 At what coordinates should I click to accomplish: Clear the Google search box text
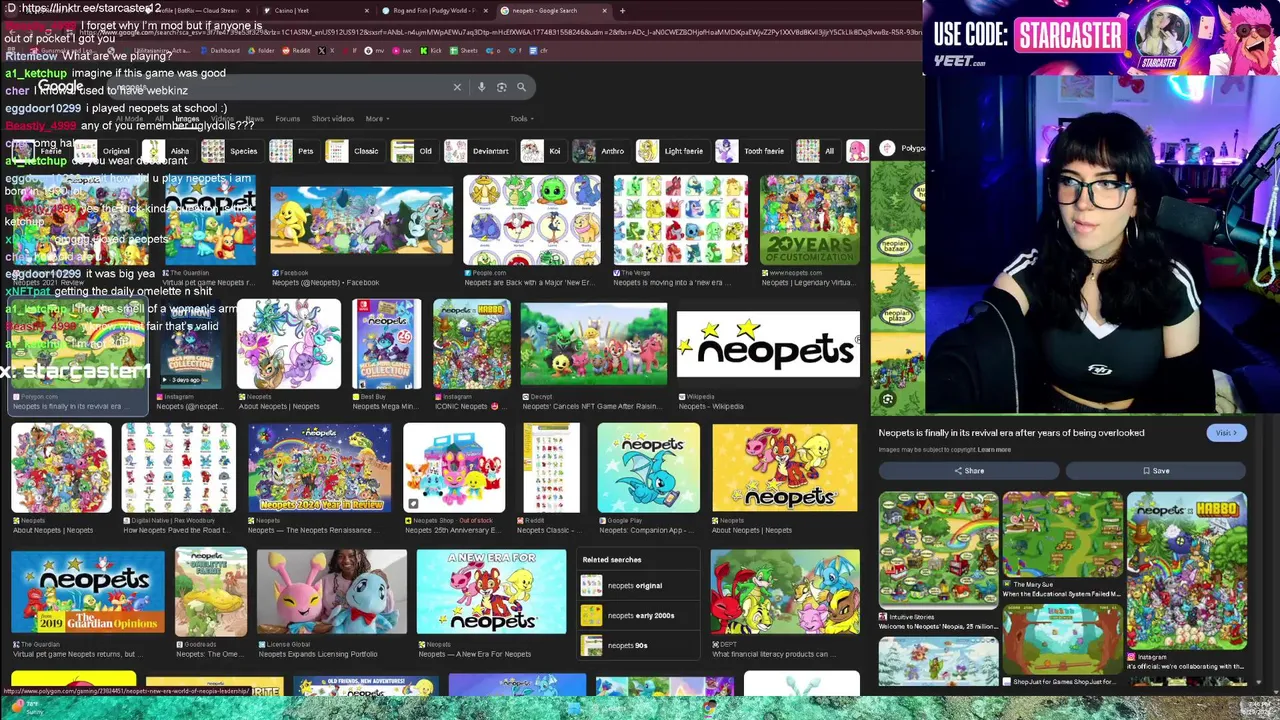457,87
